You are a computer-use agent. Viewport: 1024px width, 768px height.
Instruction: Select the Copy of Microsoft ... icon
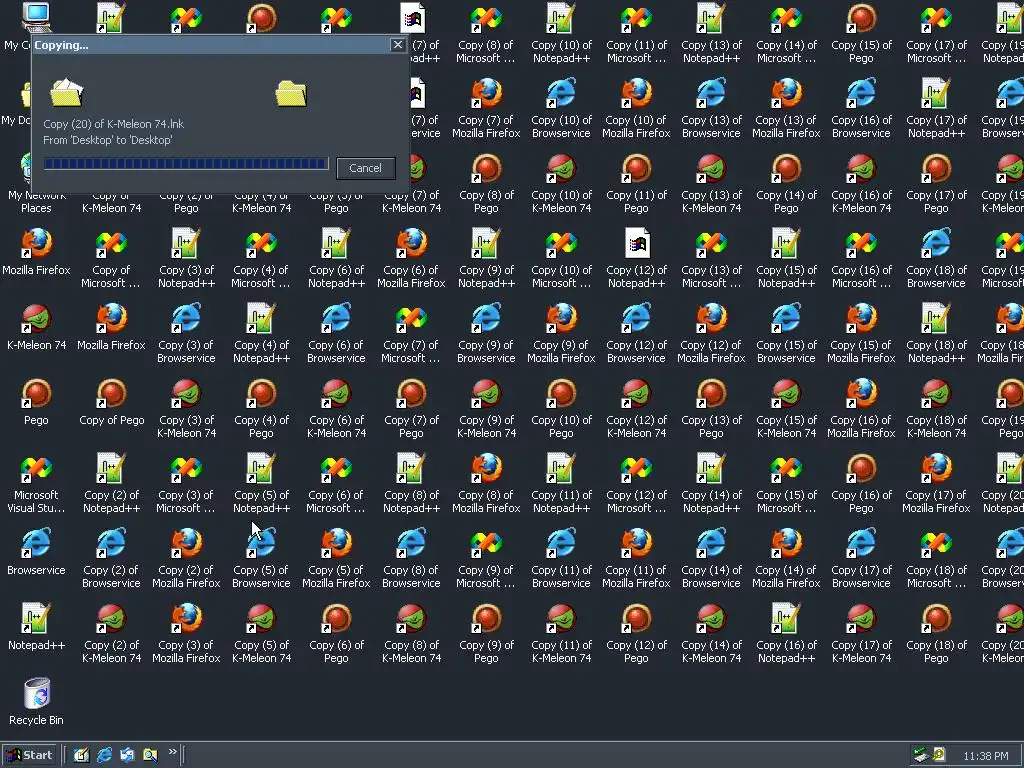coord(112,243)
